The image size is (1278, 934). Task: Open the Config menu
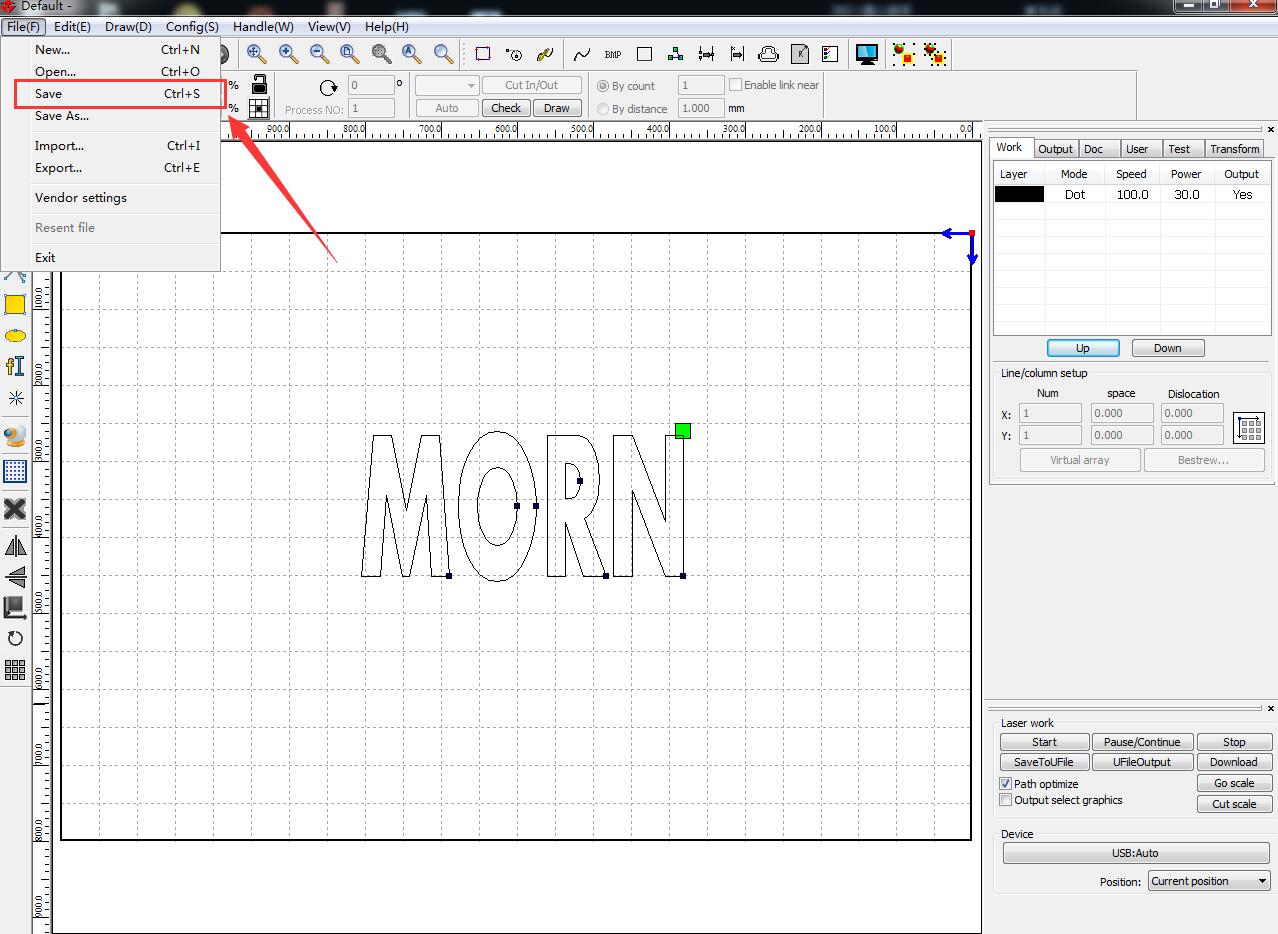pyautogui.click(x=192, y=27)
